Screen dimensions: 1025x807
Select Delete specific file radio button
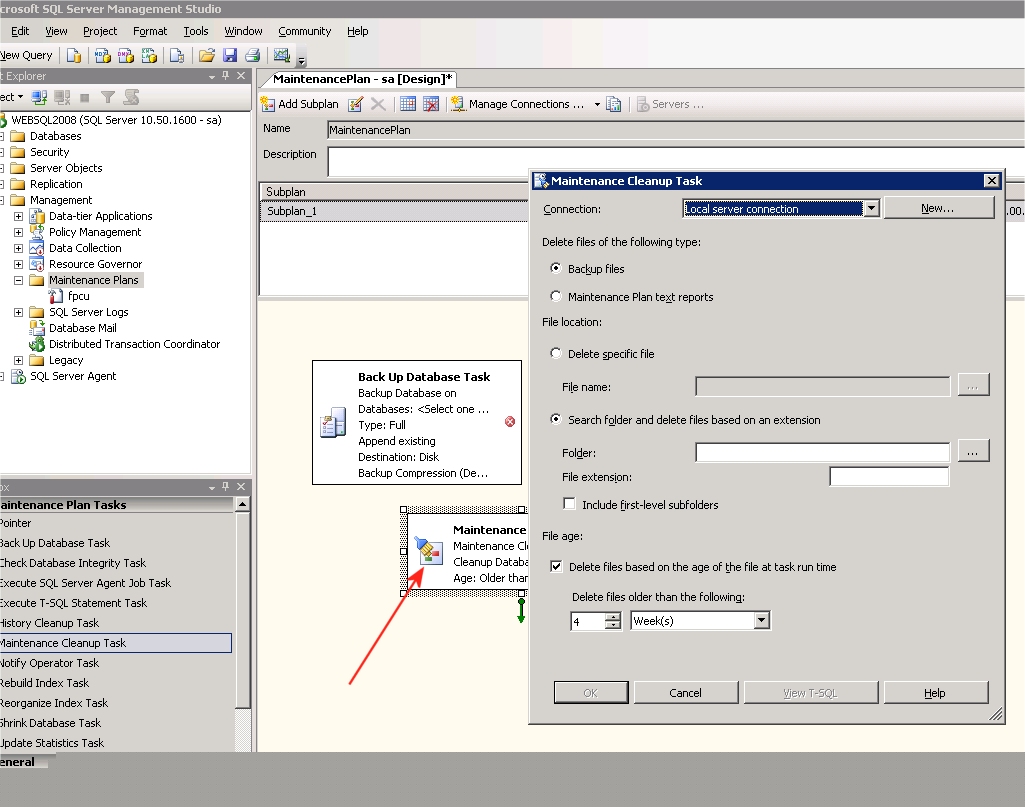556,353
